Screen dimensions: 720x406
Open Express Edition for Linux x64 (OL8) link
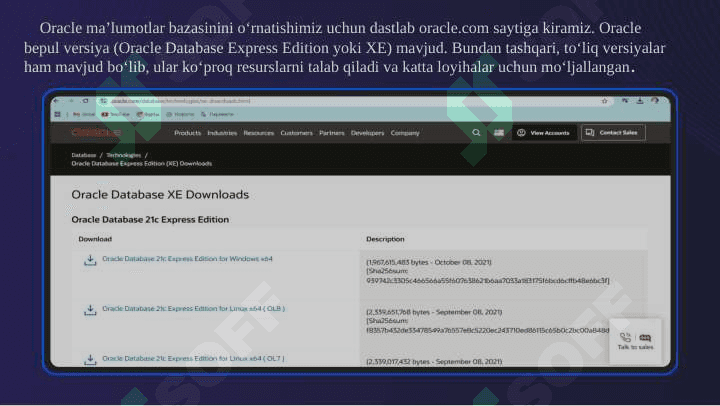click(x=193, y=309)
